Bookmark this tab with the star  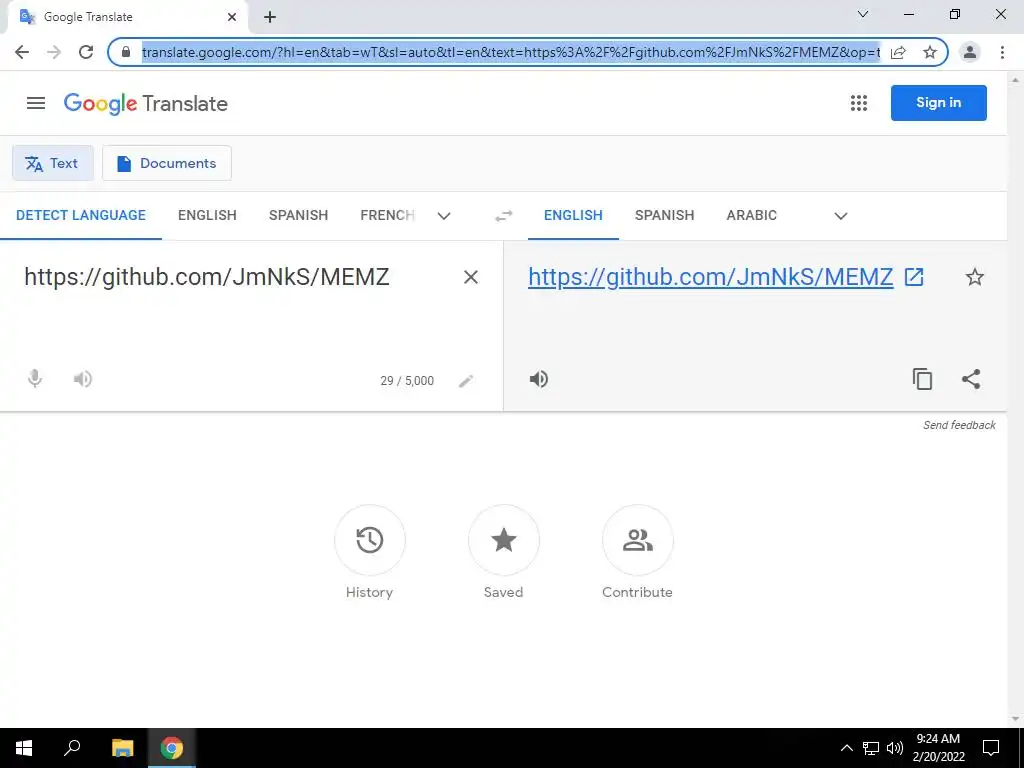tap(930, 52)
